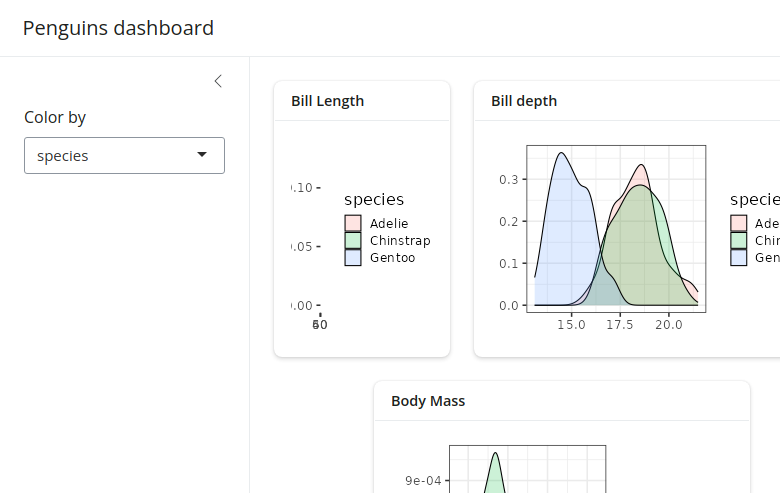Click the Gentoo blue swatch in Bill Length legend
780x493 pixels.
353,257
